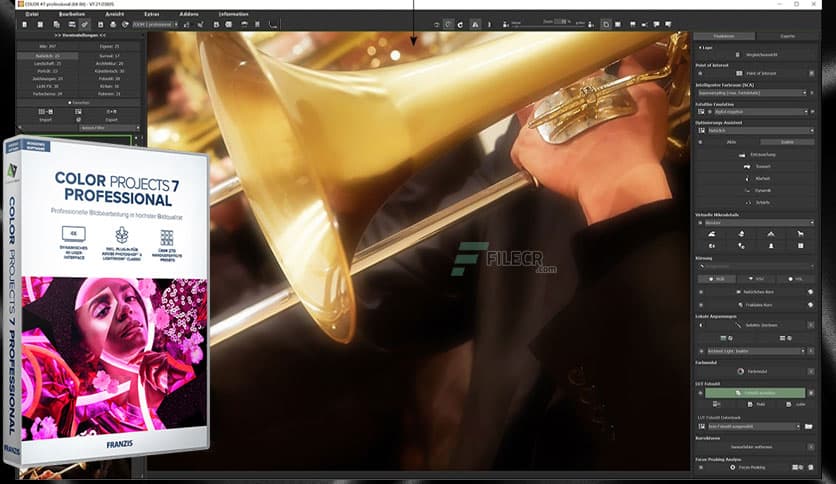Click the Point of Interest button
The height and width of the screenshot is (484, 836).
756,73
